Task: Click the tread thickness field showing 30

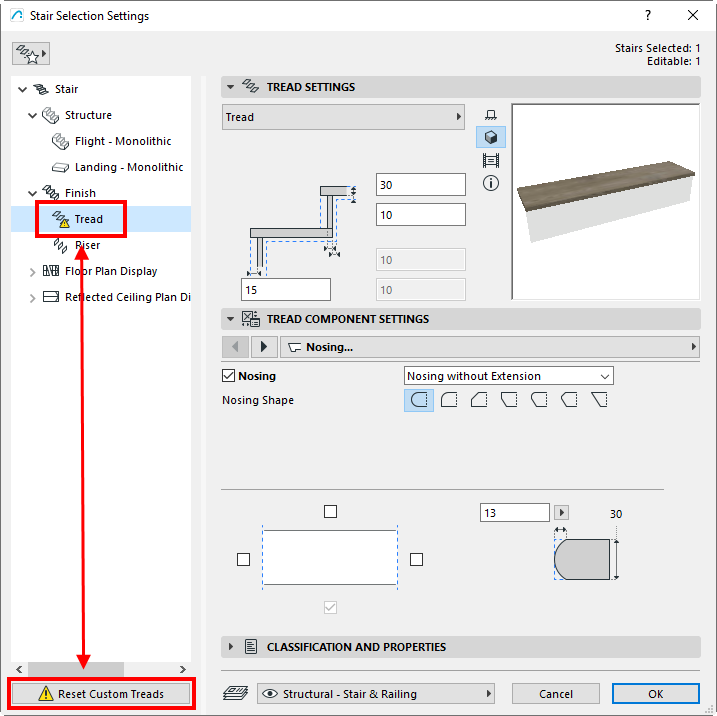Action: [421, 185]
